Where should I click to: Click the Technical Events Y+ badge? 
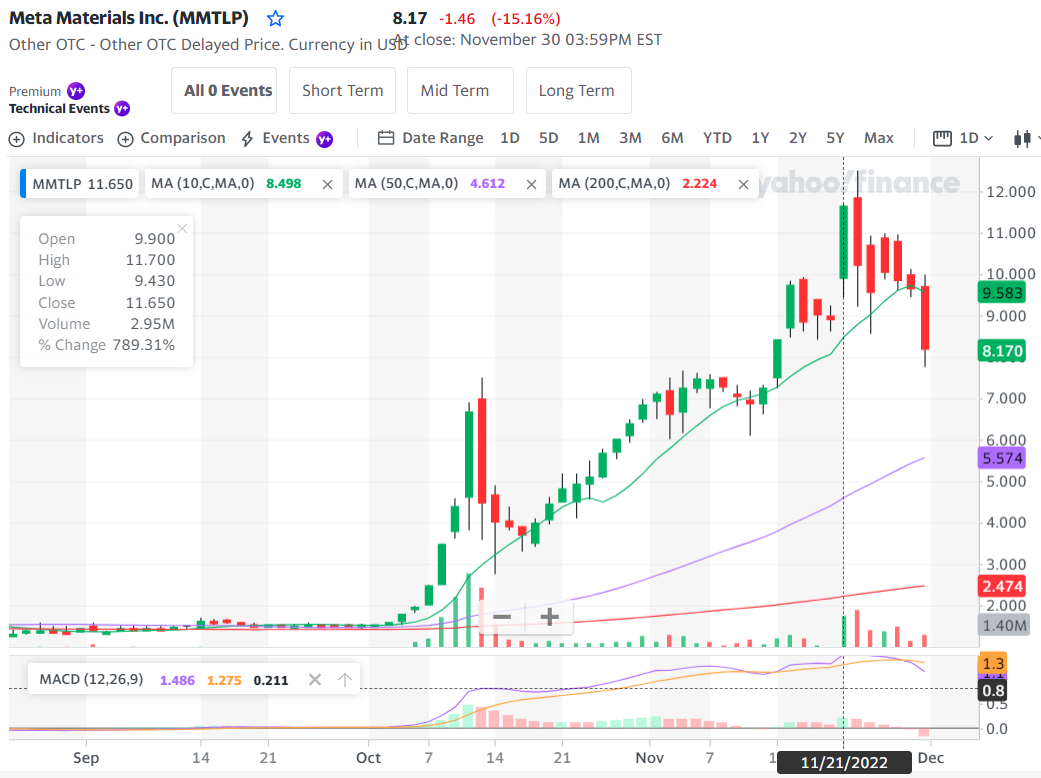tap(122, 108)
